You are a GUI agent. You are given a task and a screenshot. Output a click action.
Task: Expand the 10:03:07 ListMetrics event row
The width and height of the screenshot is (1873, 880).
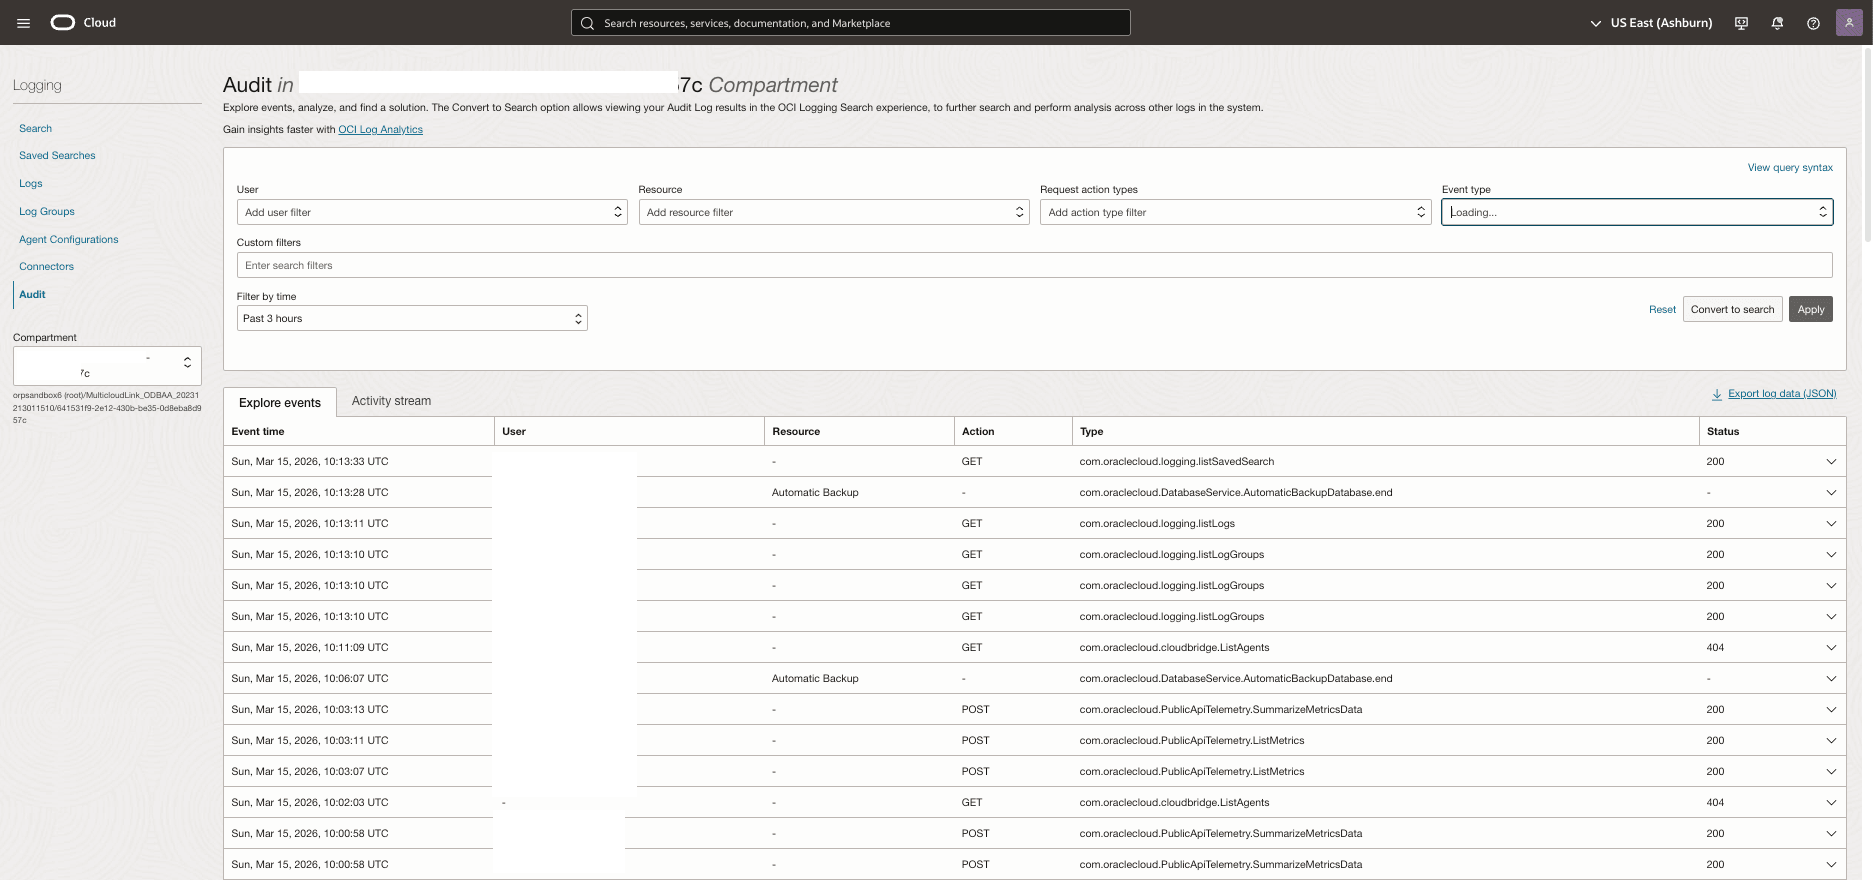pyautogui.click(x=1831, y=772)
